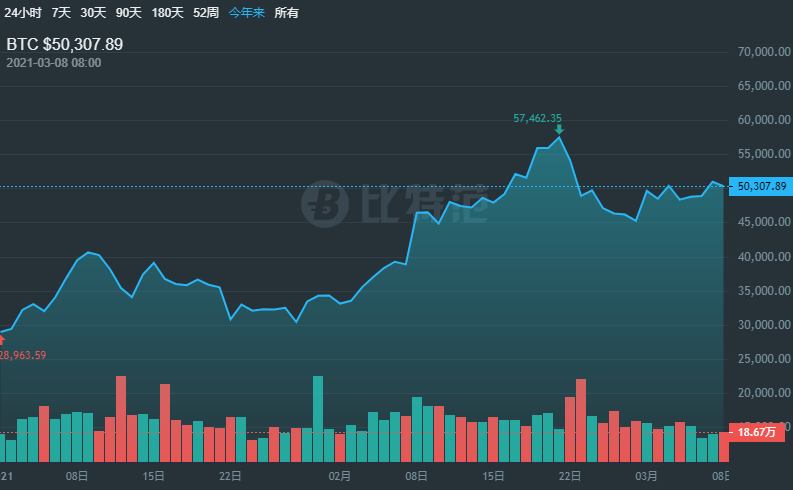
Task: Select the active 今年来 tab
Action: [246, 13]
